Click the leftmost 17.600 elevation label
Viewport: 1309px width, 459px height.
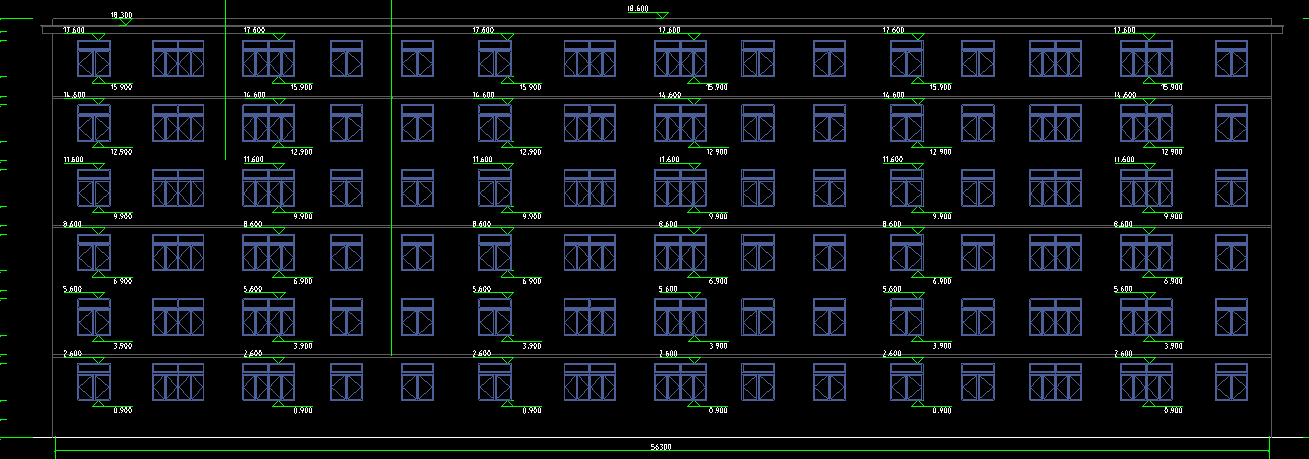pyautogui.click(x=74, y=31)
